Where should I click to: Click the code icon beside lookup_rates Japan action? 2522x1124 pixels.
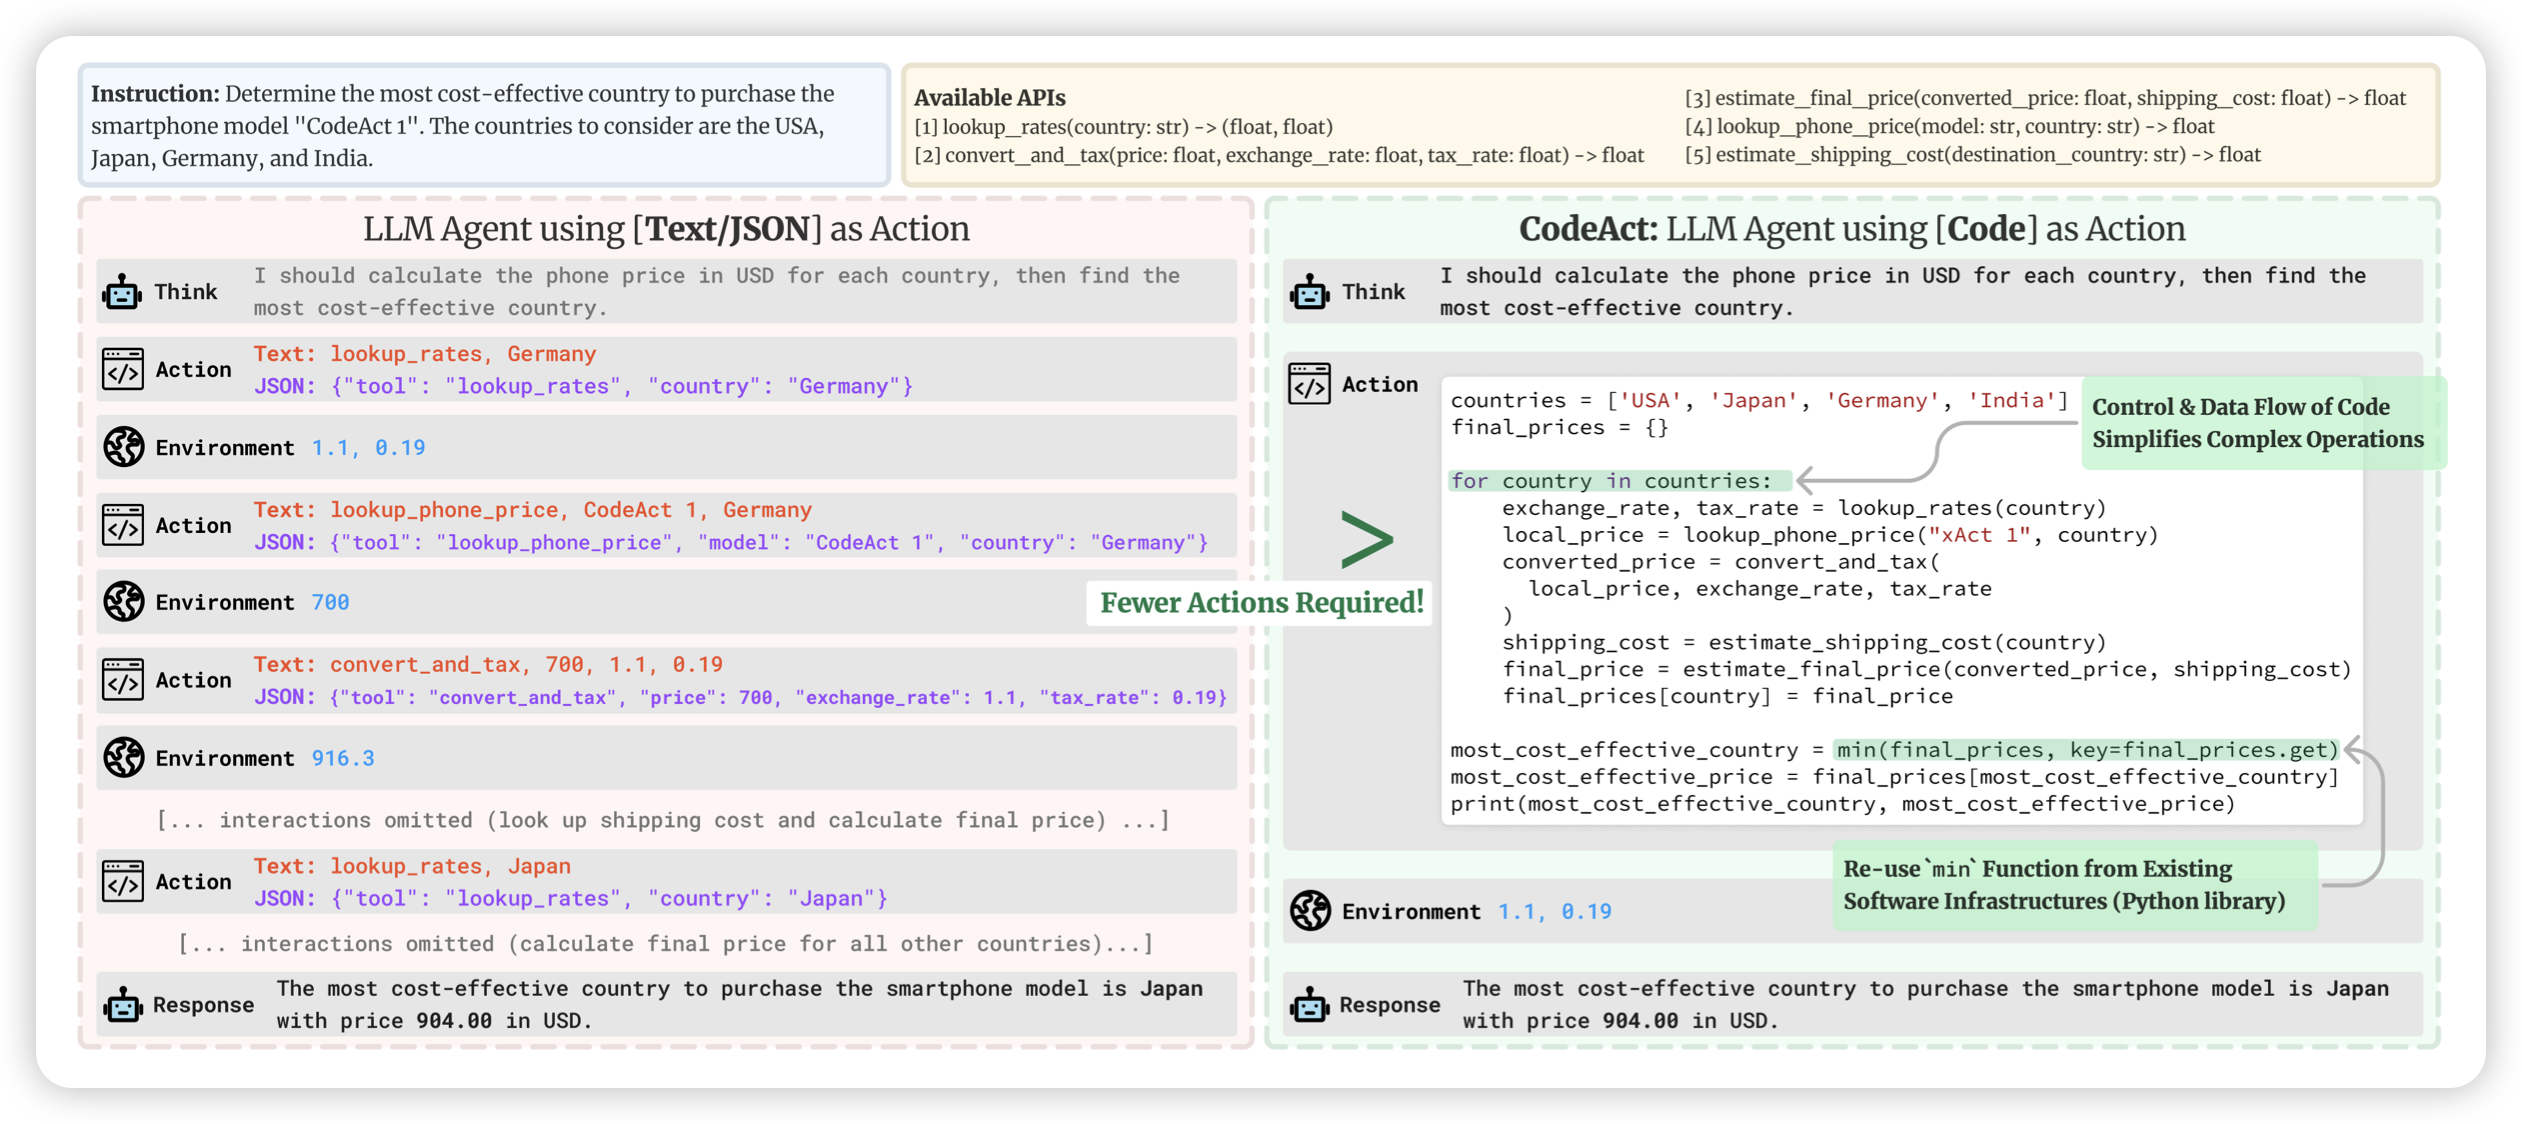pos(123,882)
